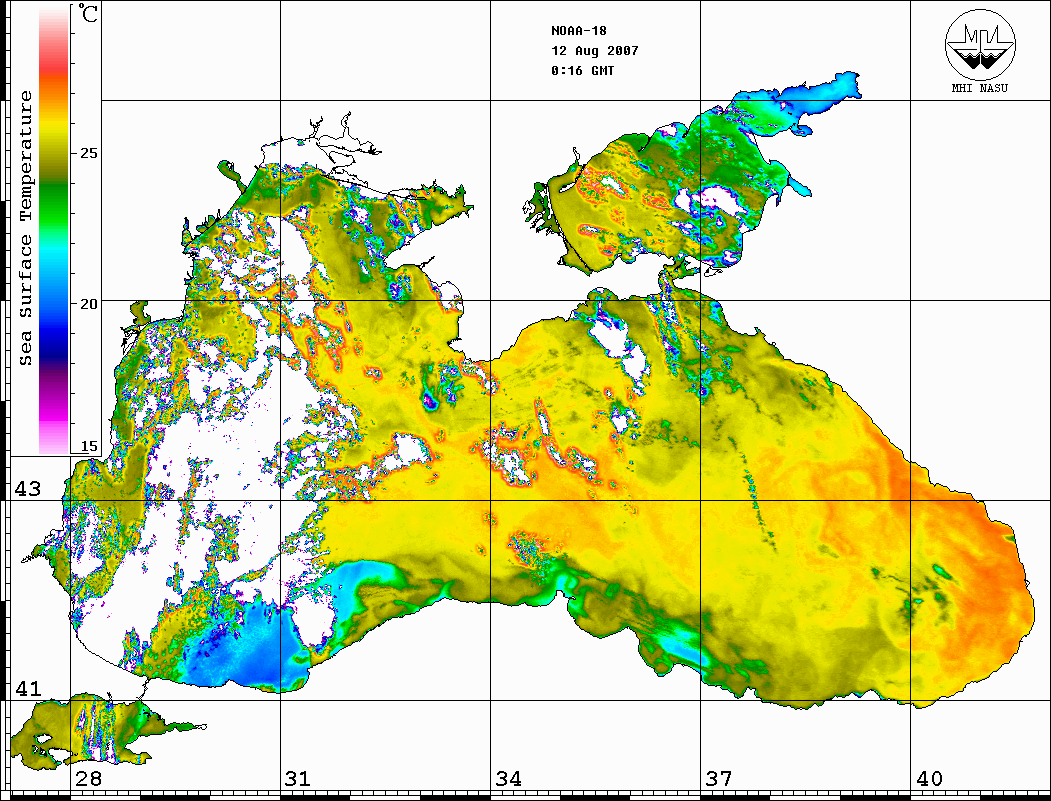This screenshot has width=1051, height=801.
Task: Select the '0:16 GMT' time text
Action: [x=582, y=70]
